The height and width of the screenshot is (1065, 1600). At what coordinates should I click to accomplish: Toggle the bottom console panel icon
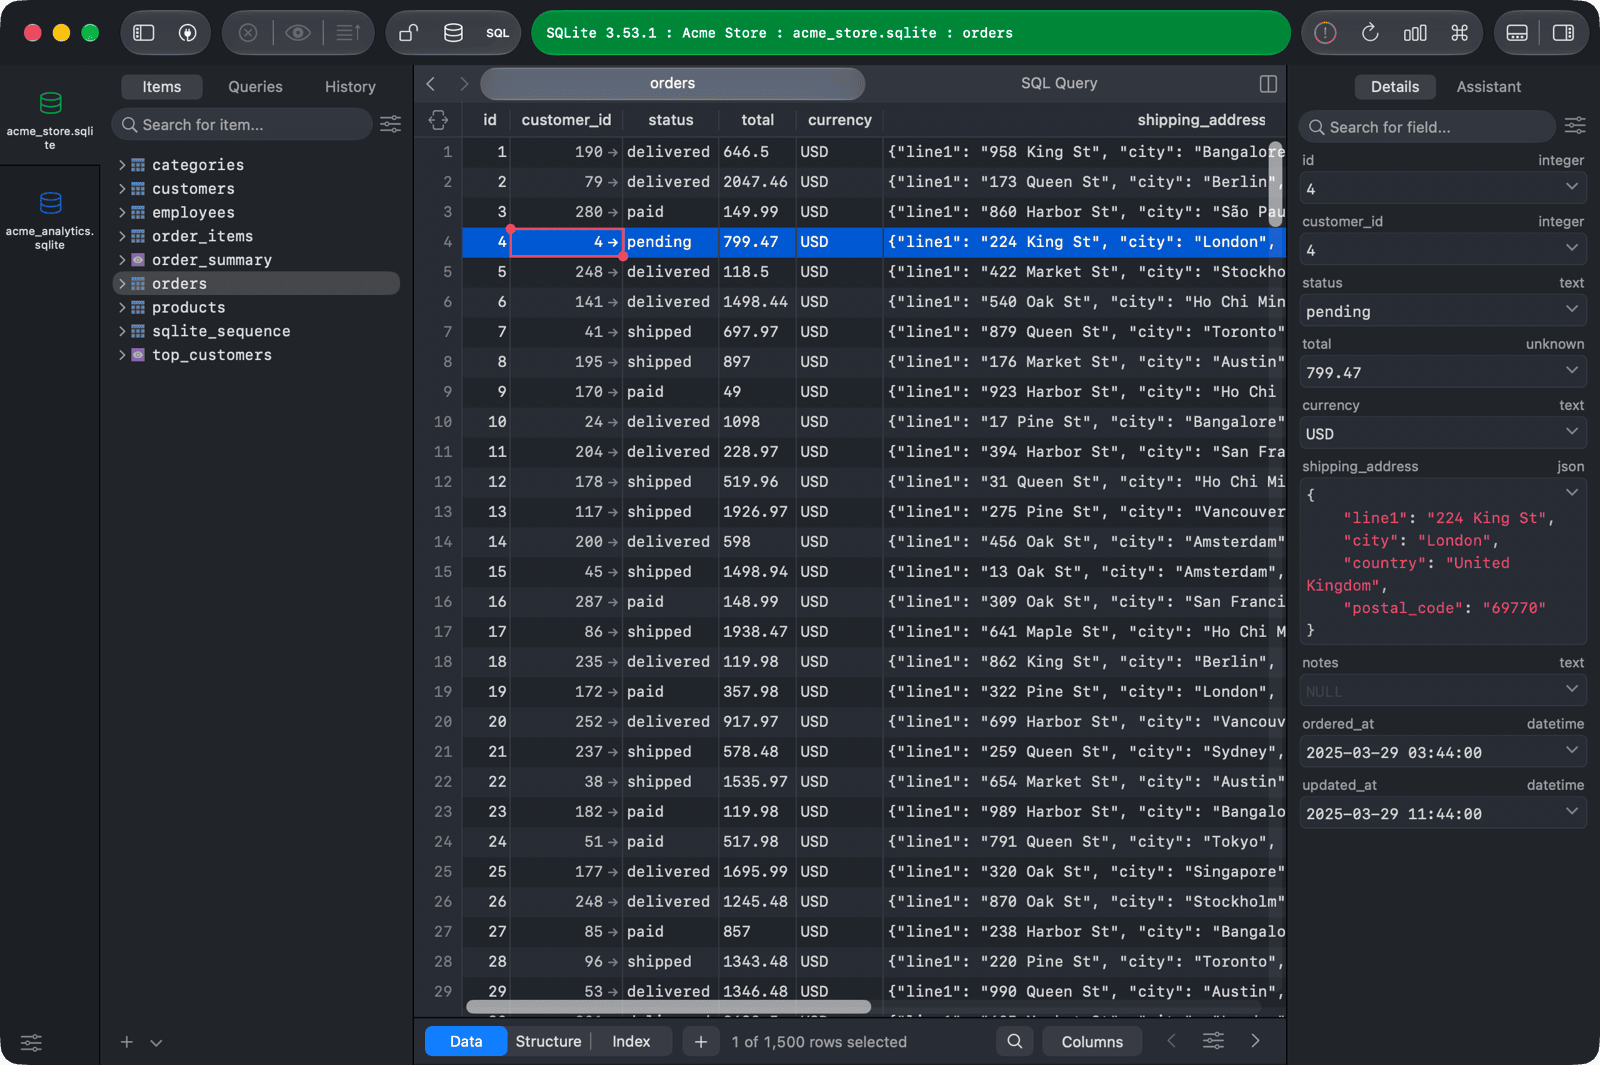1517,33
